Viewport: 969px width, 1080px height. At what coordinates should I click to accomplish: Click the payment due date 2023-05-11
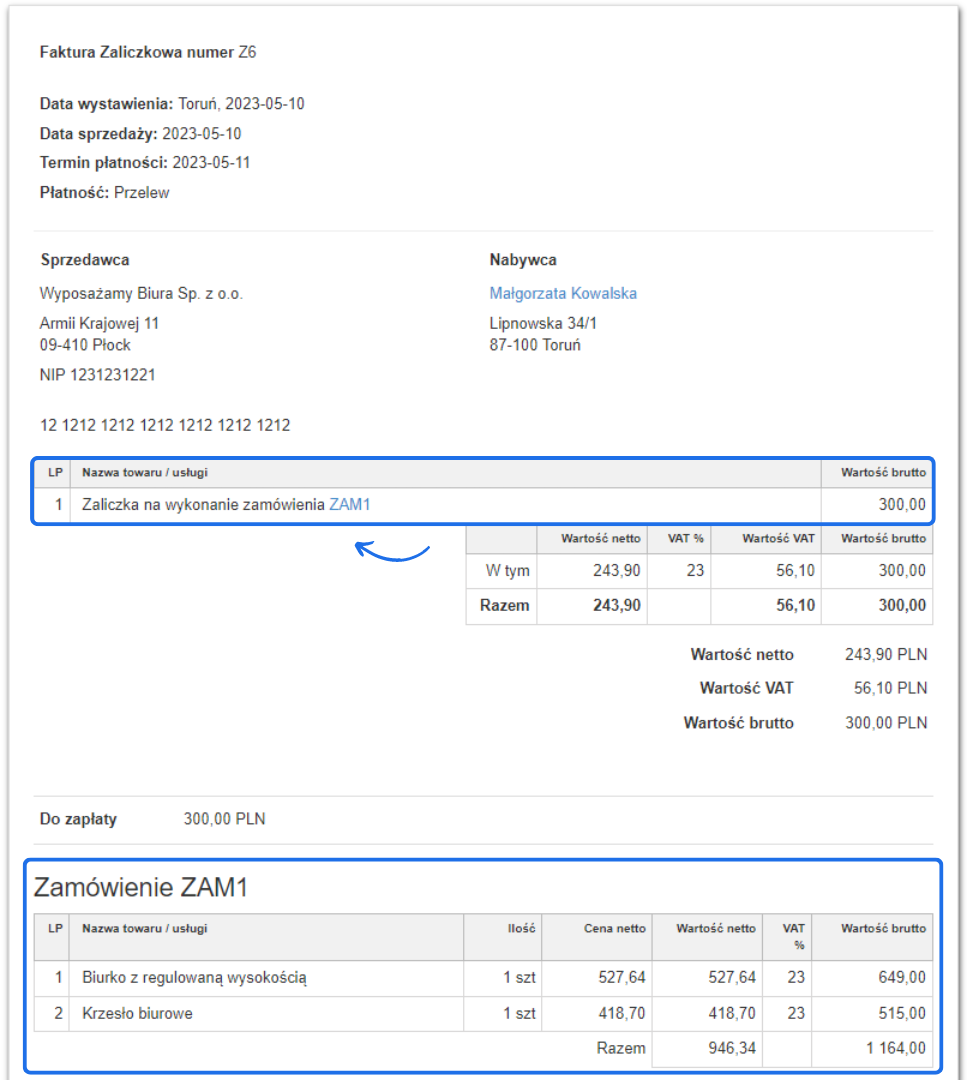point(211,163)
